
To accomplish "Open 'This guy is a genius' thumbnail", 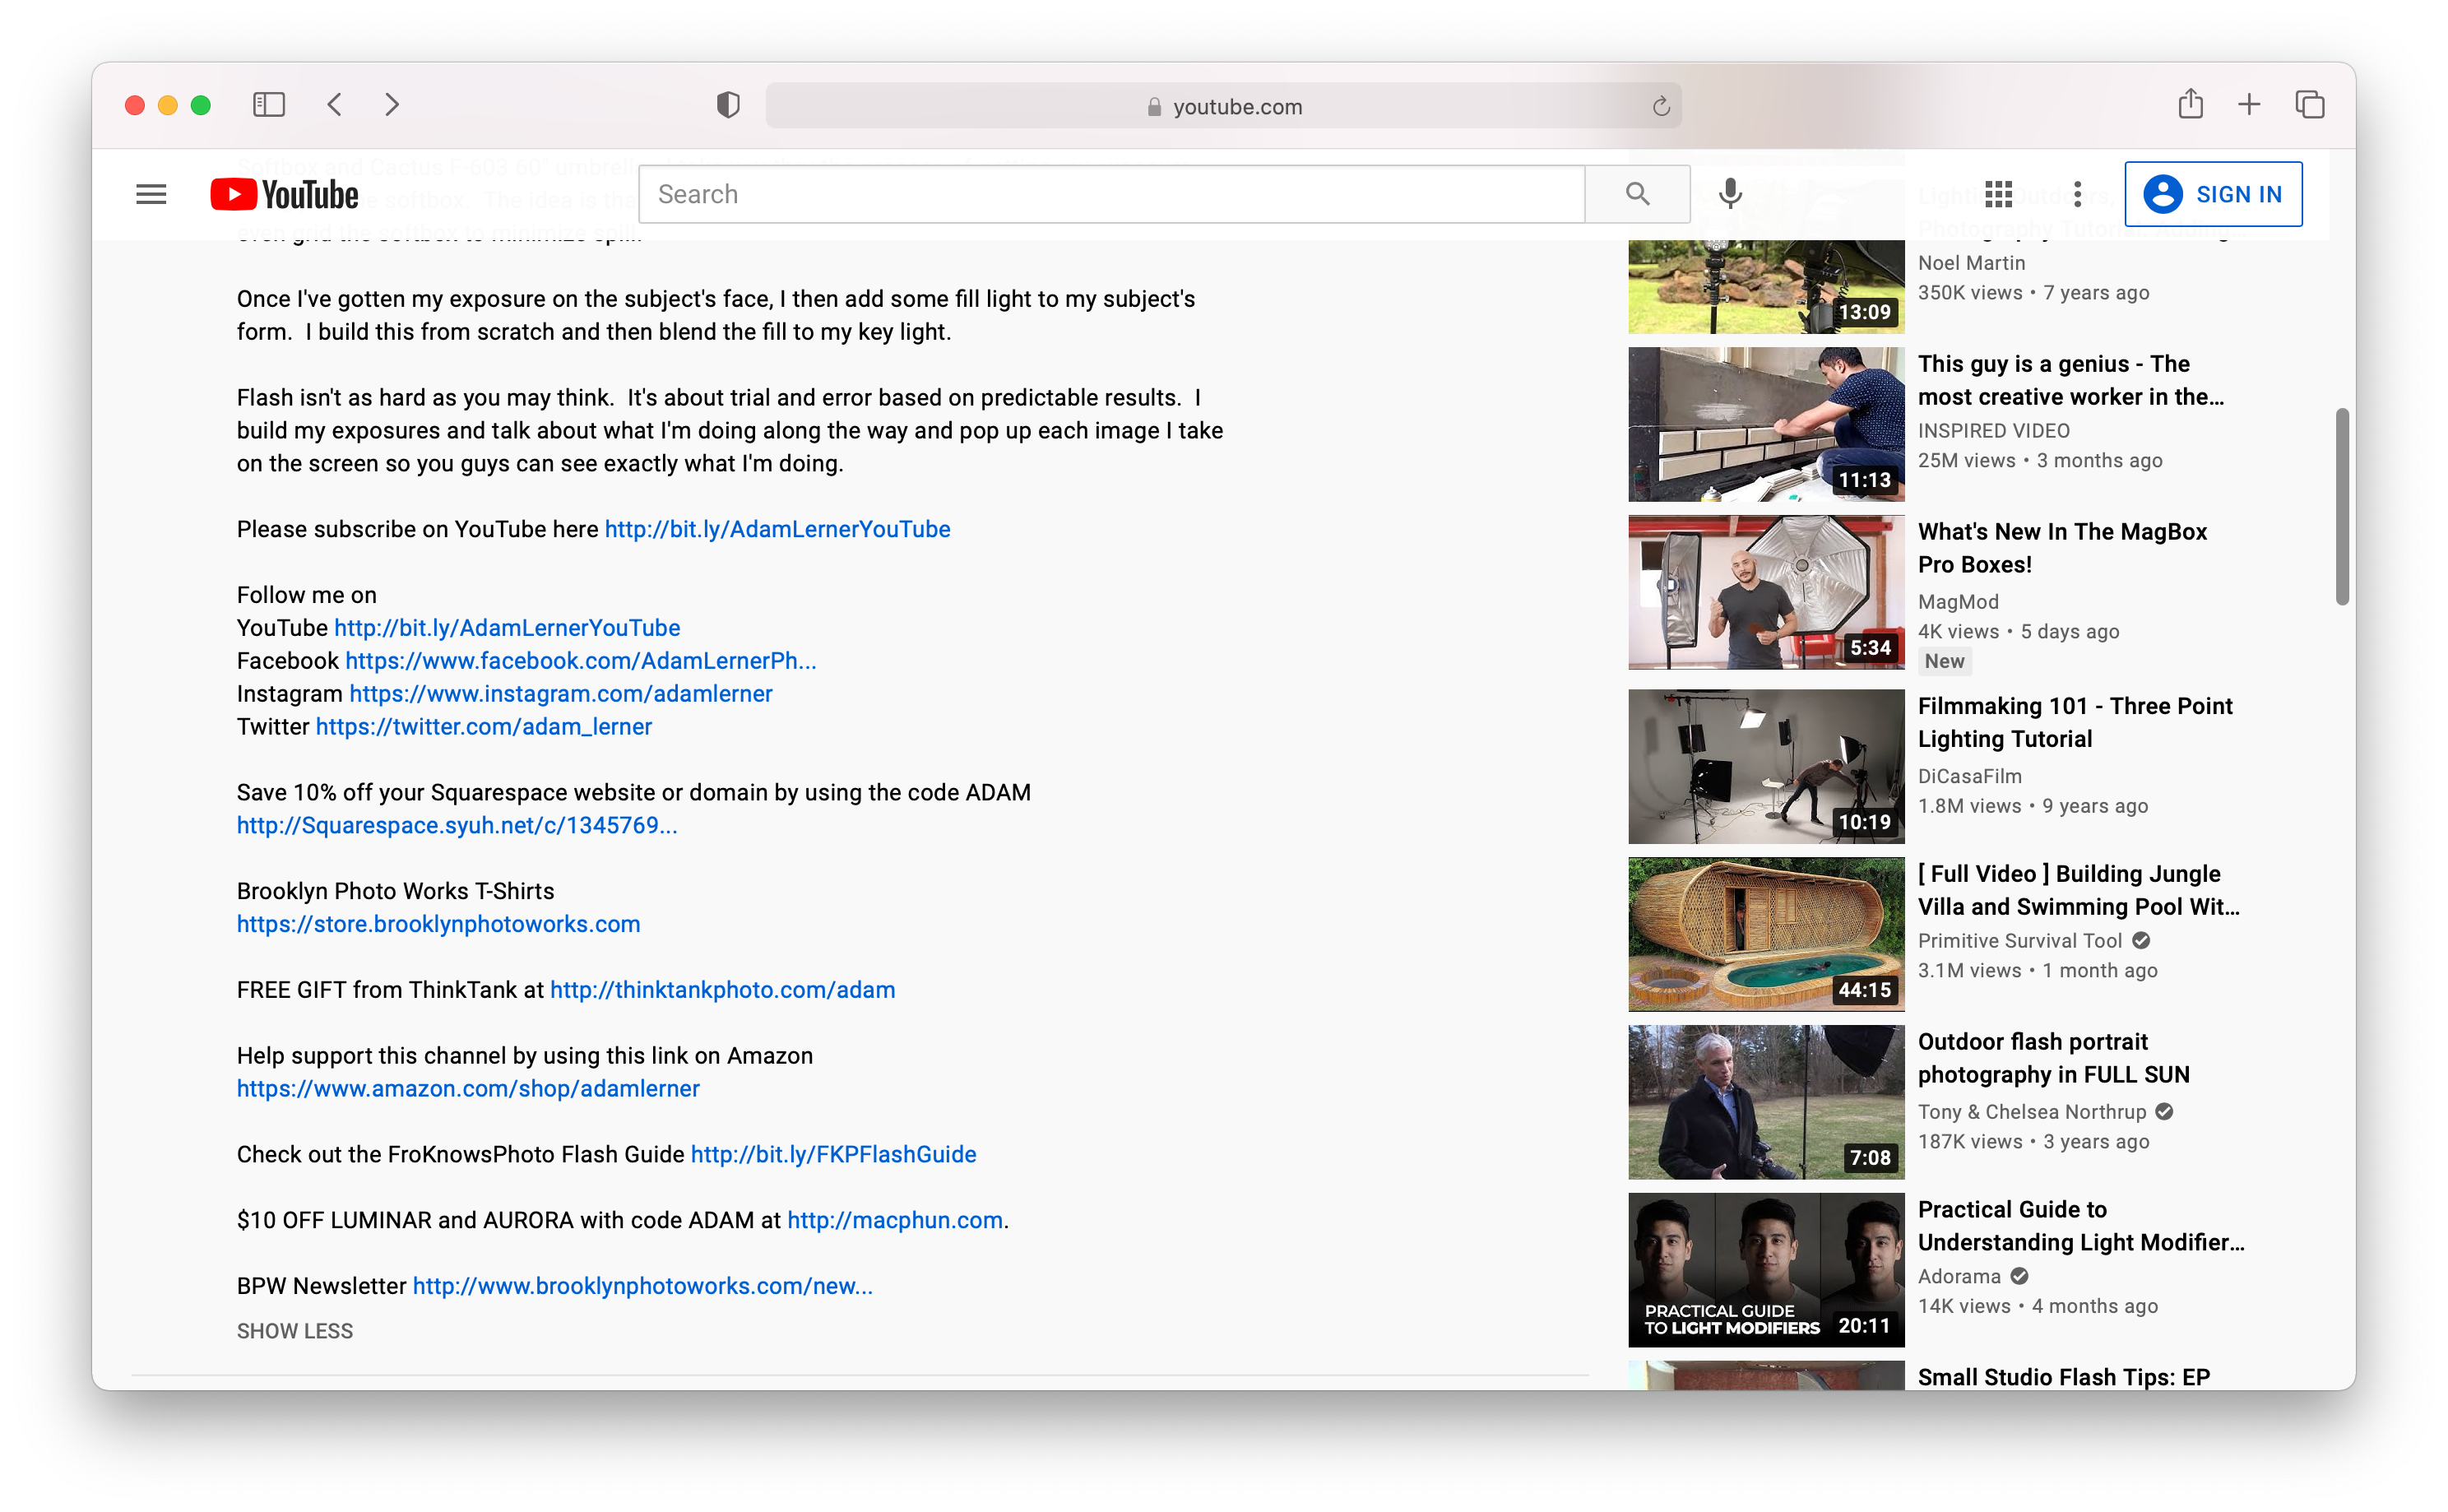I will pos(1766,424).
